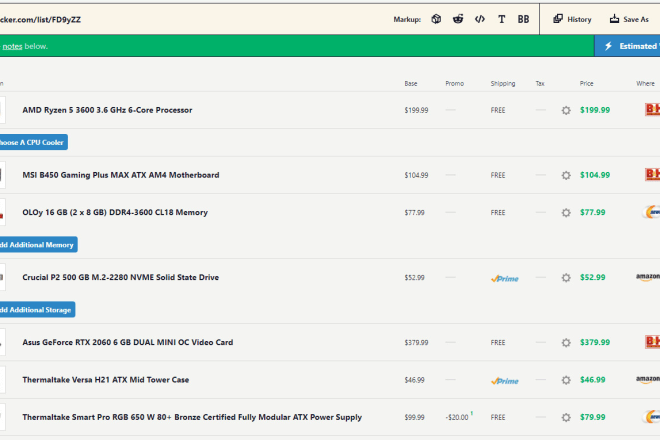The image size is (660, 440).
Task: Follow the notes link in green banner
Action: pyautogui.click(x=12, y=46)
